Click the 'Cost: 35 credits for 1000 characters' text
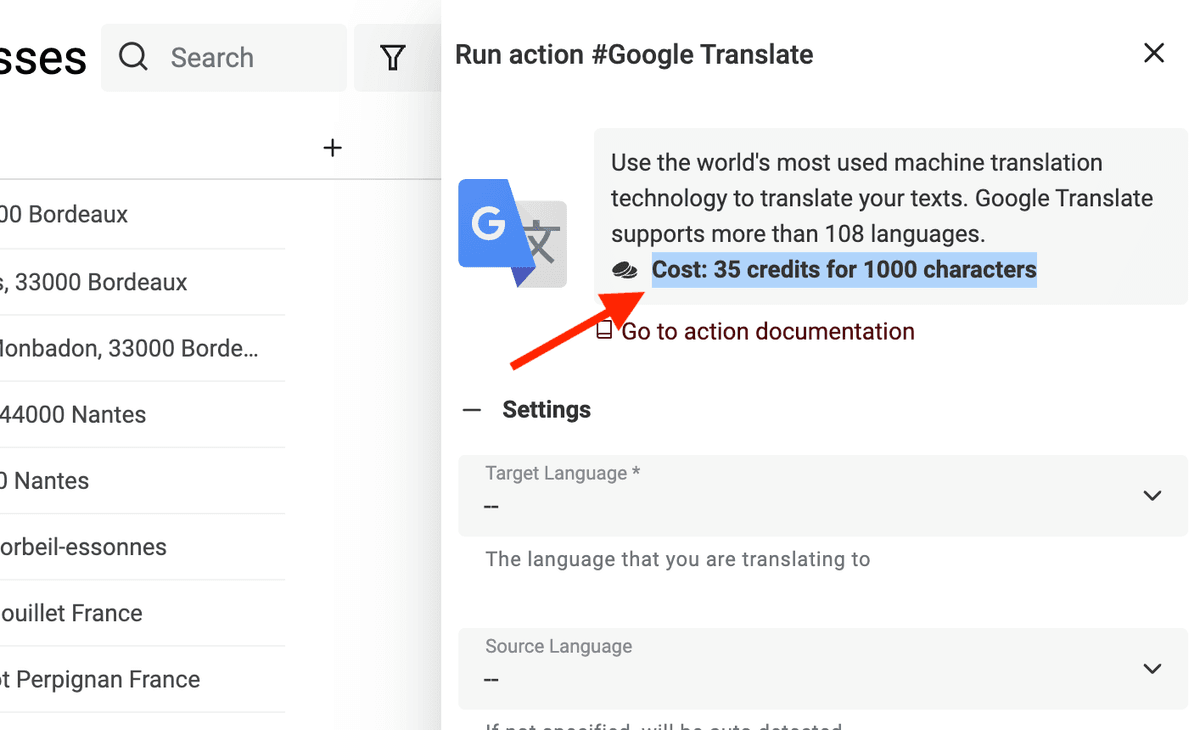1200x730 pixels. coord(844,270)
